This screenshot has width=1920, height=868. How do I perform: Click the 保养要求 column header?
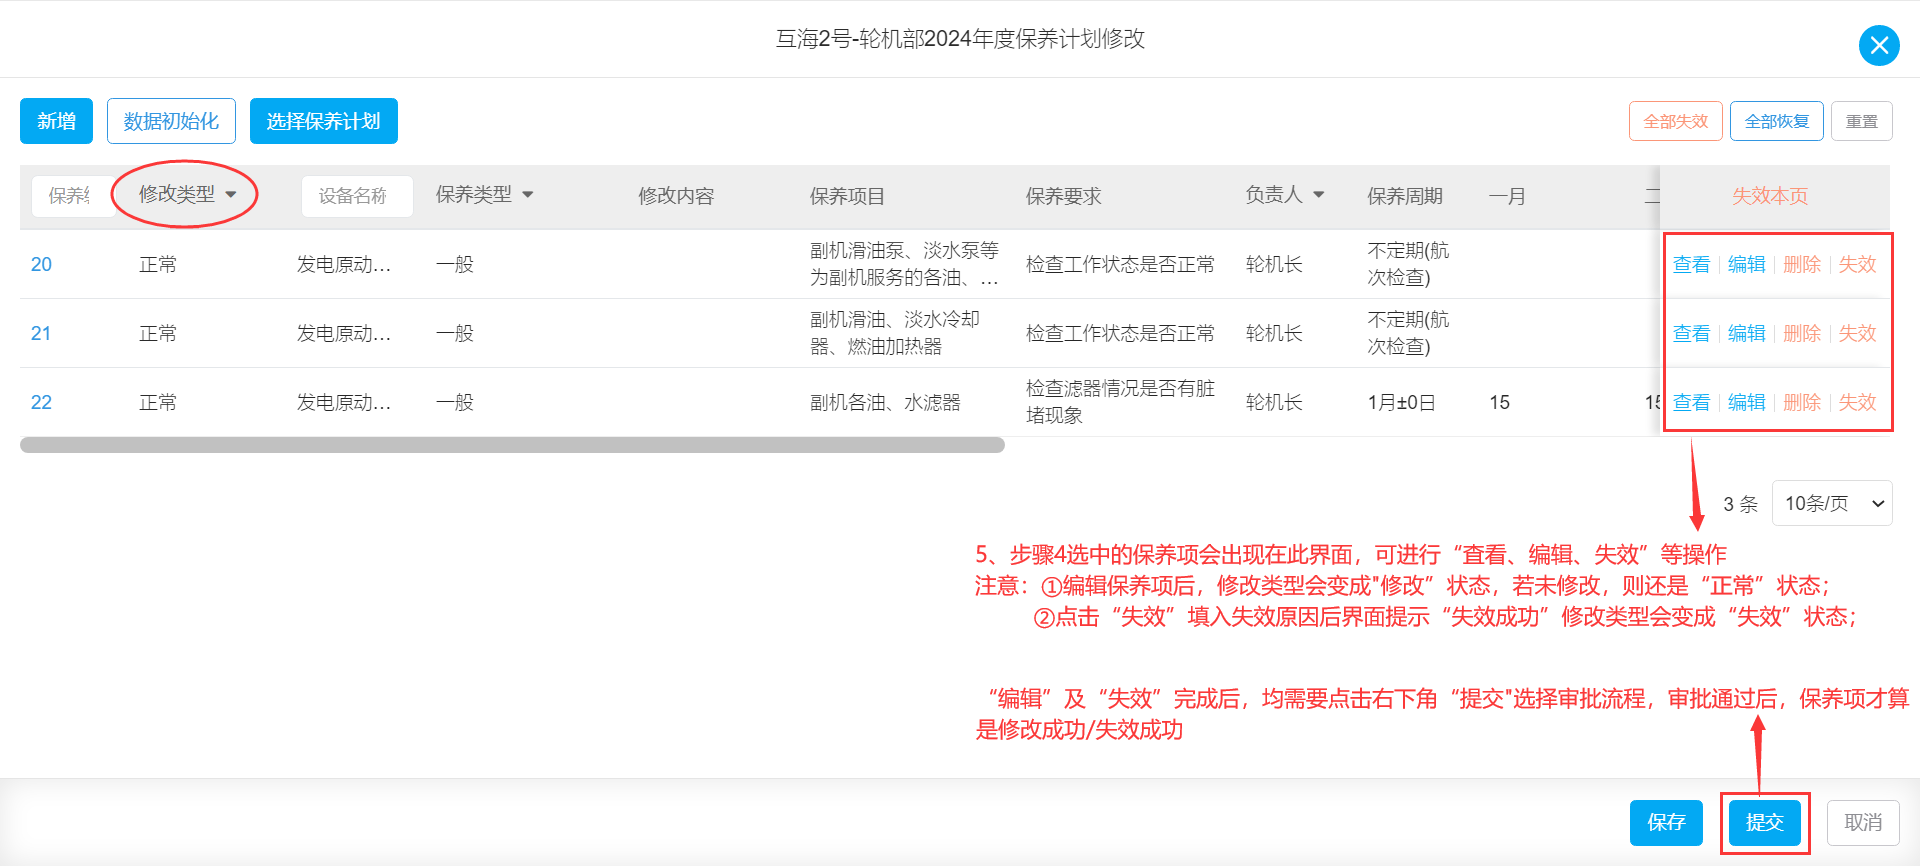click(1063, 196)
